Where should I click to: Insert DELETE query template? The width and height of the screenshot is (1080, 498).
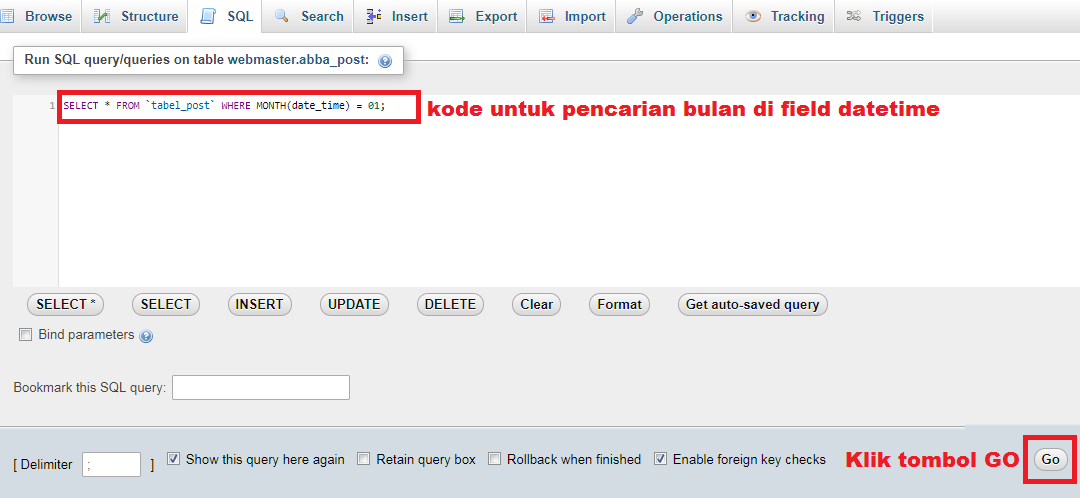point(450,304)
